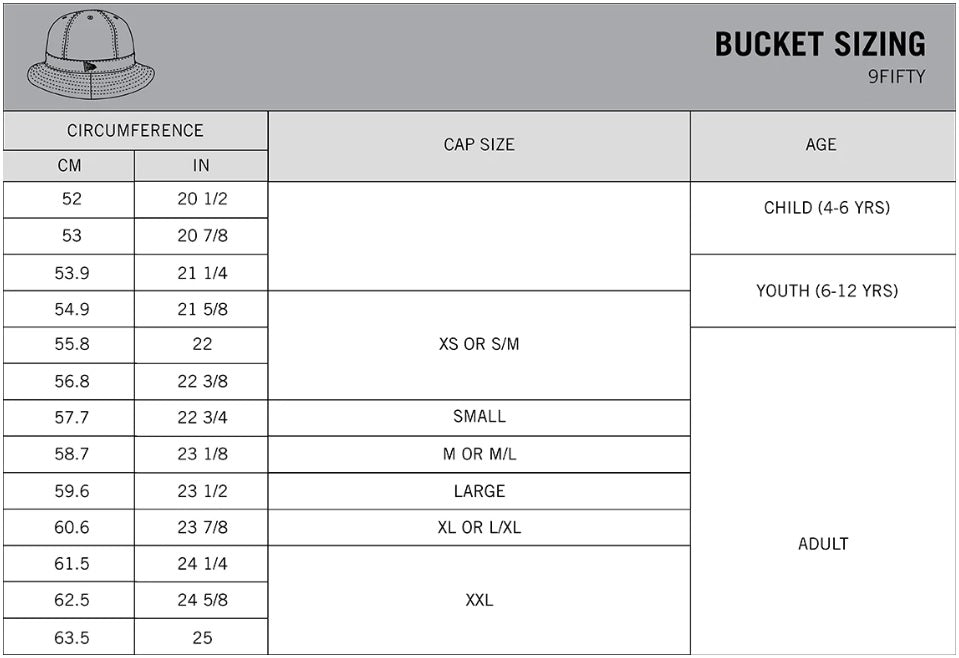
Task: Click the XS OR S/M cap size
Action: point(480,345)
